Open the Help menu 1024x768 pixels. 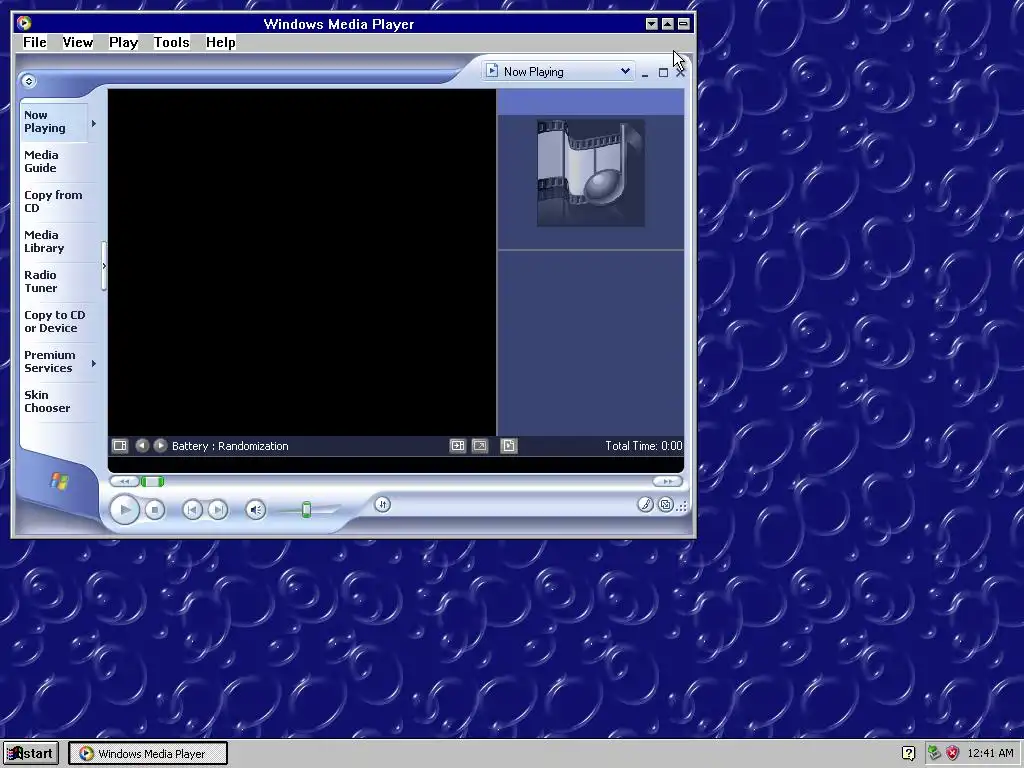coord(221,42)
